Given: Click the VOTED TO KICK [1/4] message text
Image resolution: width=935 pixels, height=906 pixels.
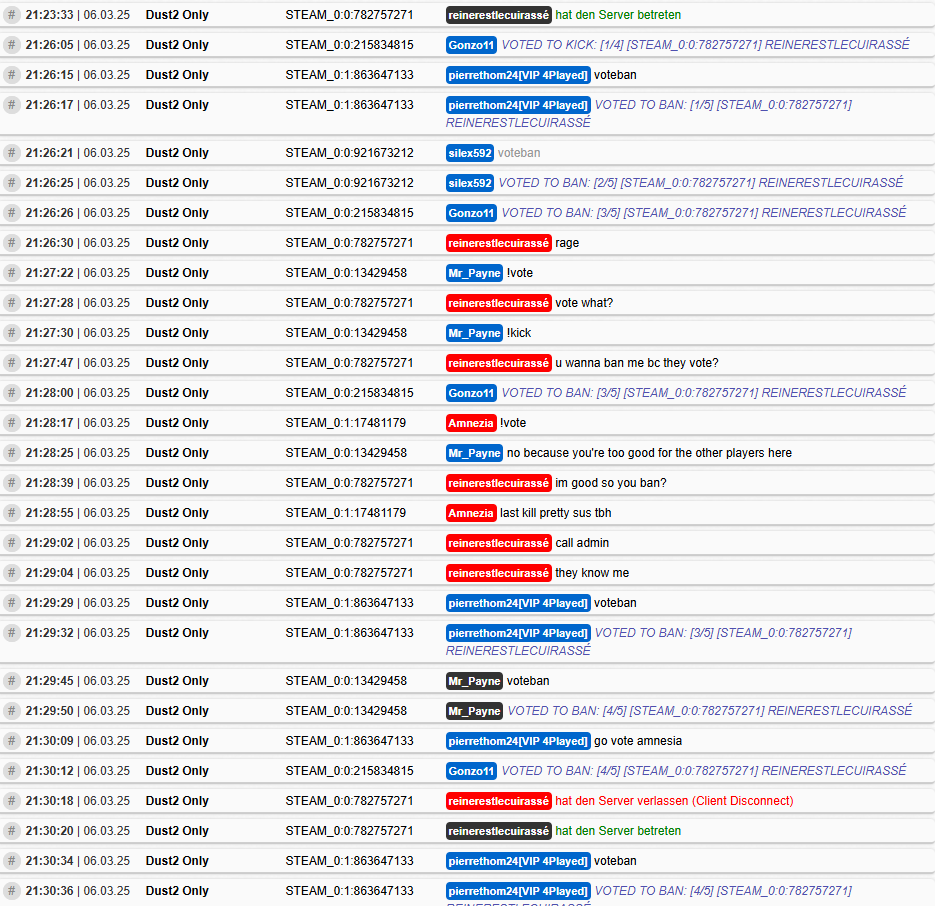Looking at the screenshot, I should pyautogui.click(x=705, y=45).
